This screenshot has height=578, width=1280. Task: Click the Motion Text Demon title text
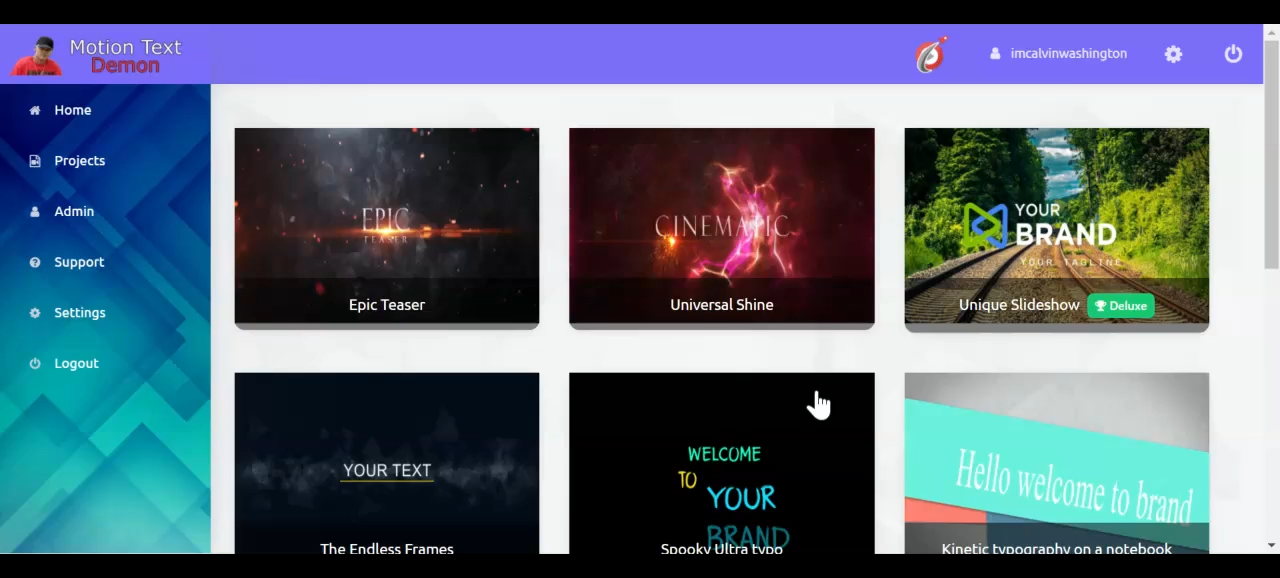125,56
